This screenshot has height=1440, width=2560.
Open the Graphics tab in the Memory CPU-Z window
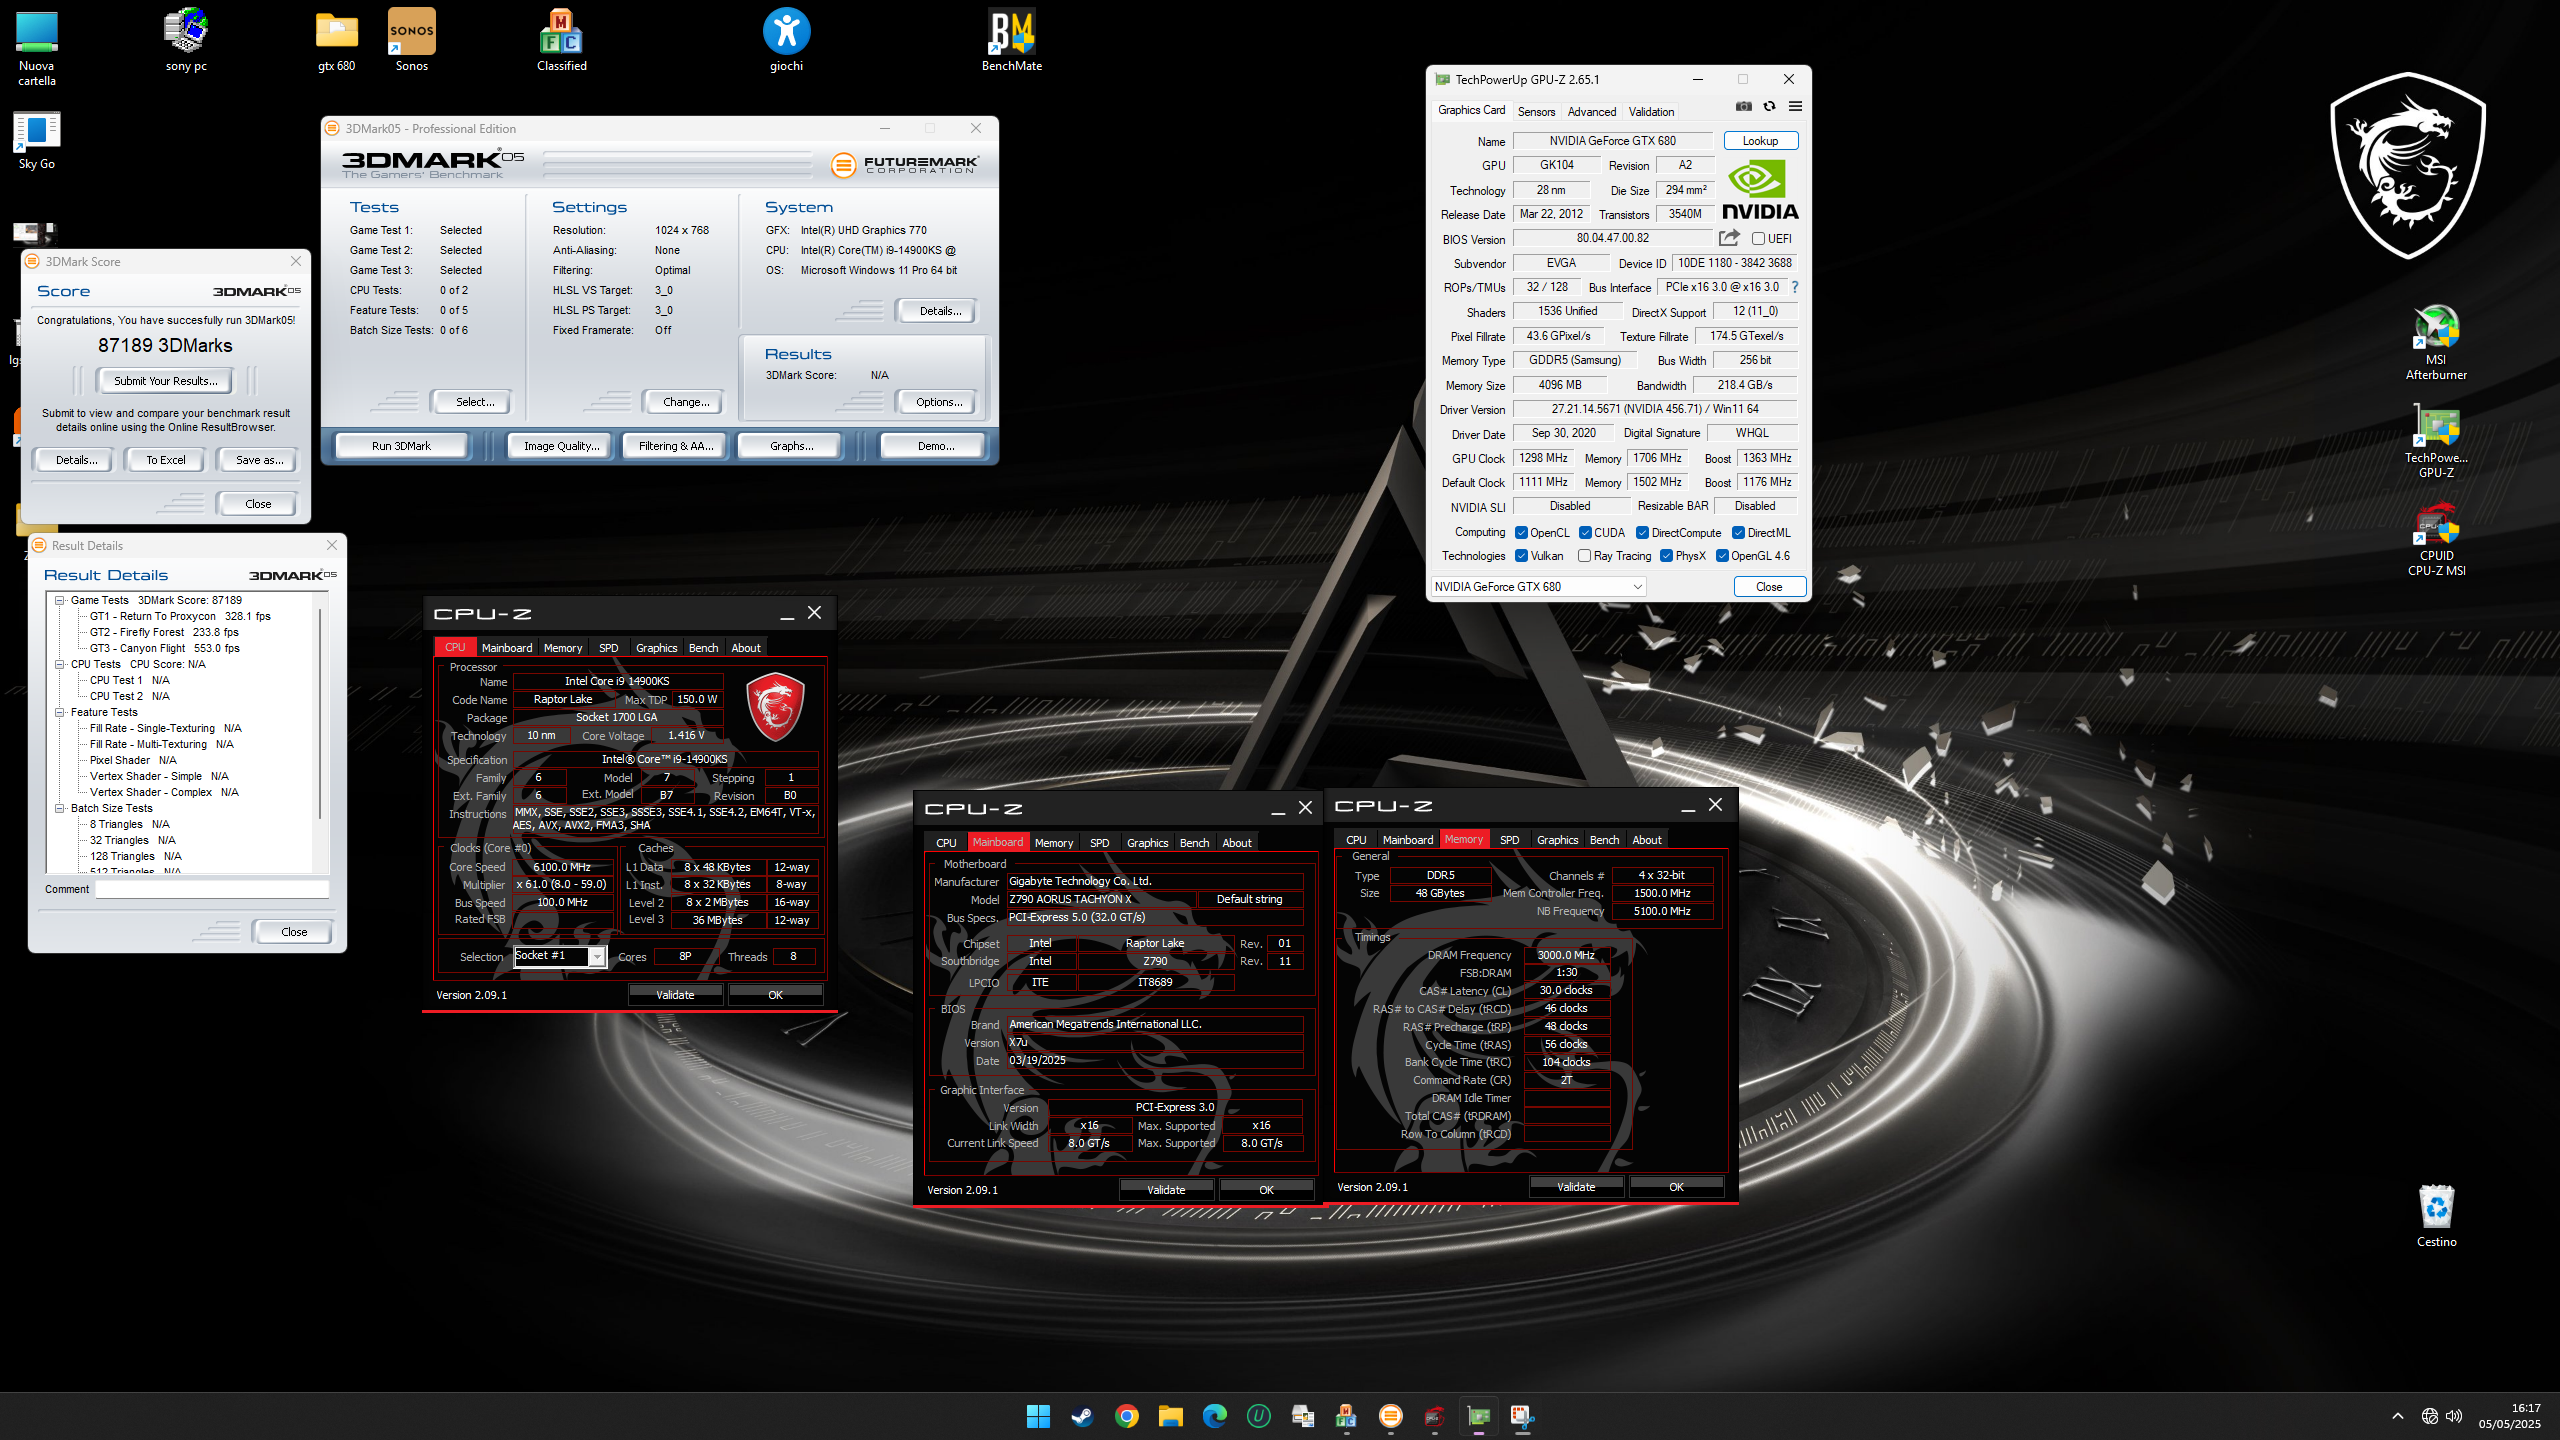pyautogui.click(x=1557, y=840)
